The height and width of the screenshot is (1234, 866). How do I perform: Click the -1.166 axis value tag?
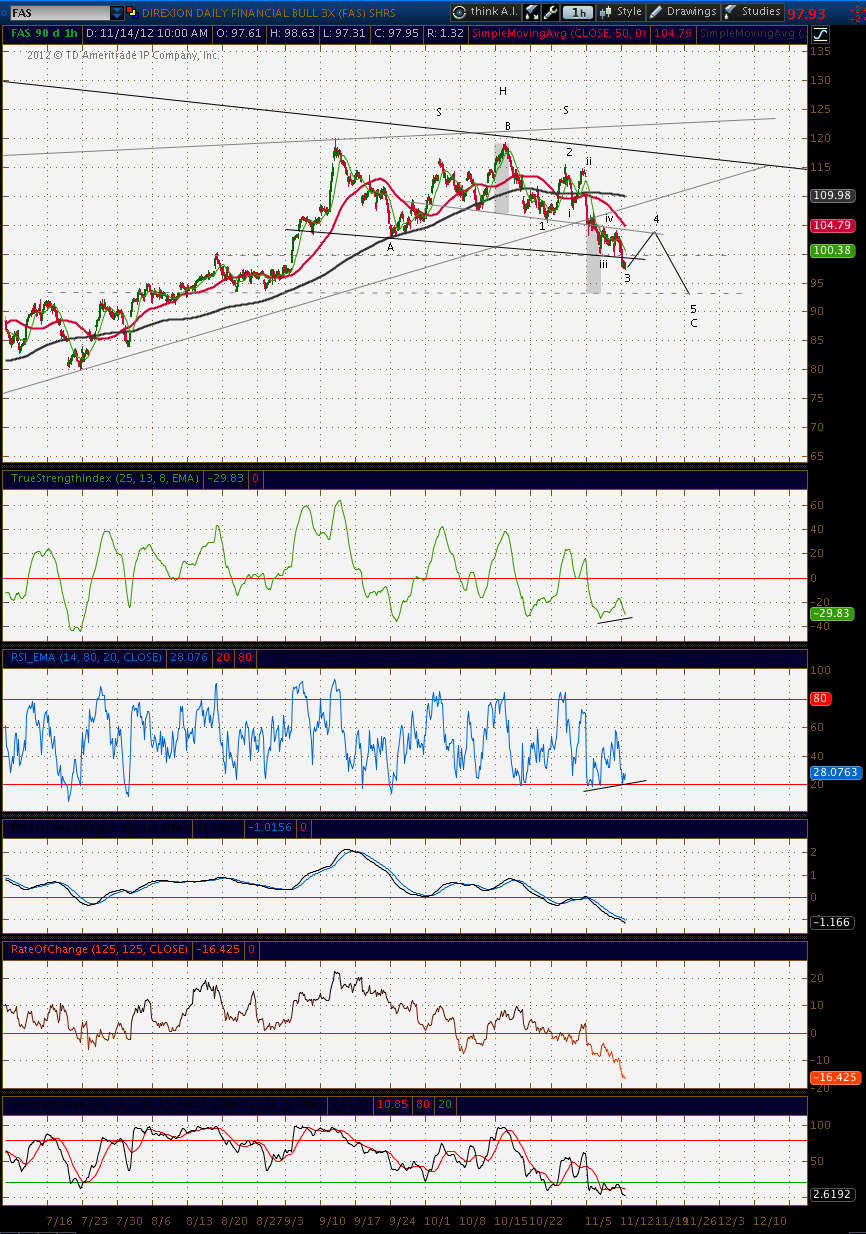[833, 921]
